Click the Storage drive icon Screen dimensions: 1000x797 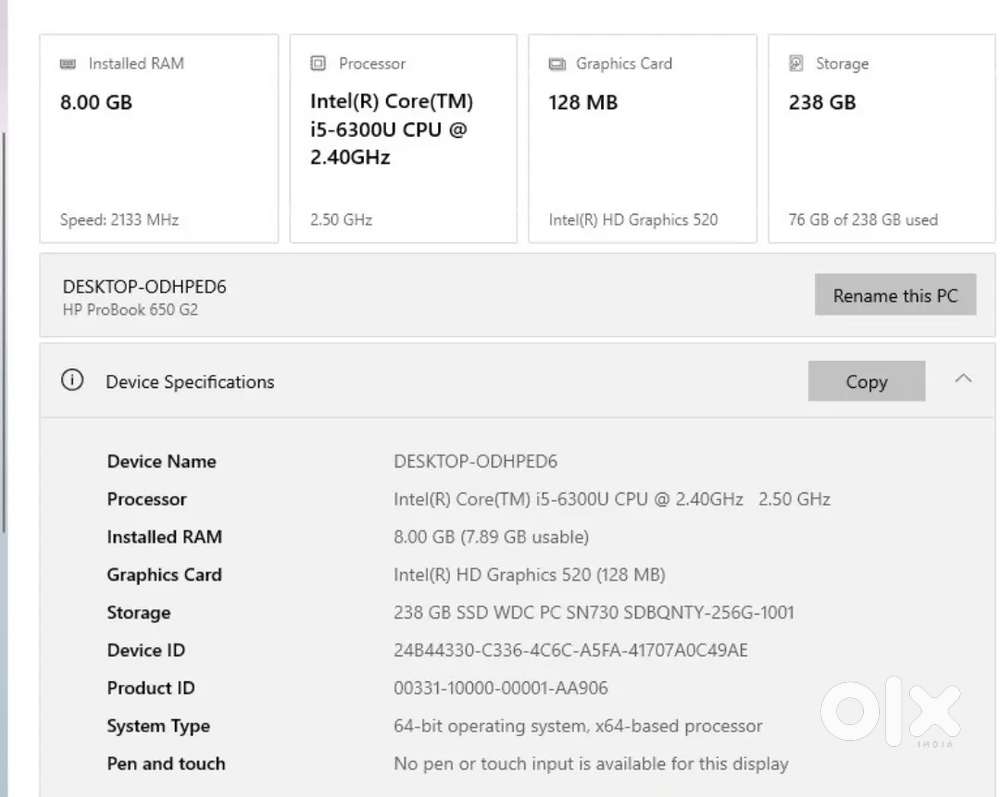(796, 64)
